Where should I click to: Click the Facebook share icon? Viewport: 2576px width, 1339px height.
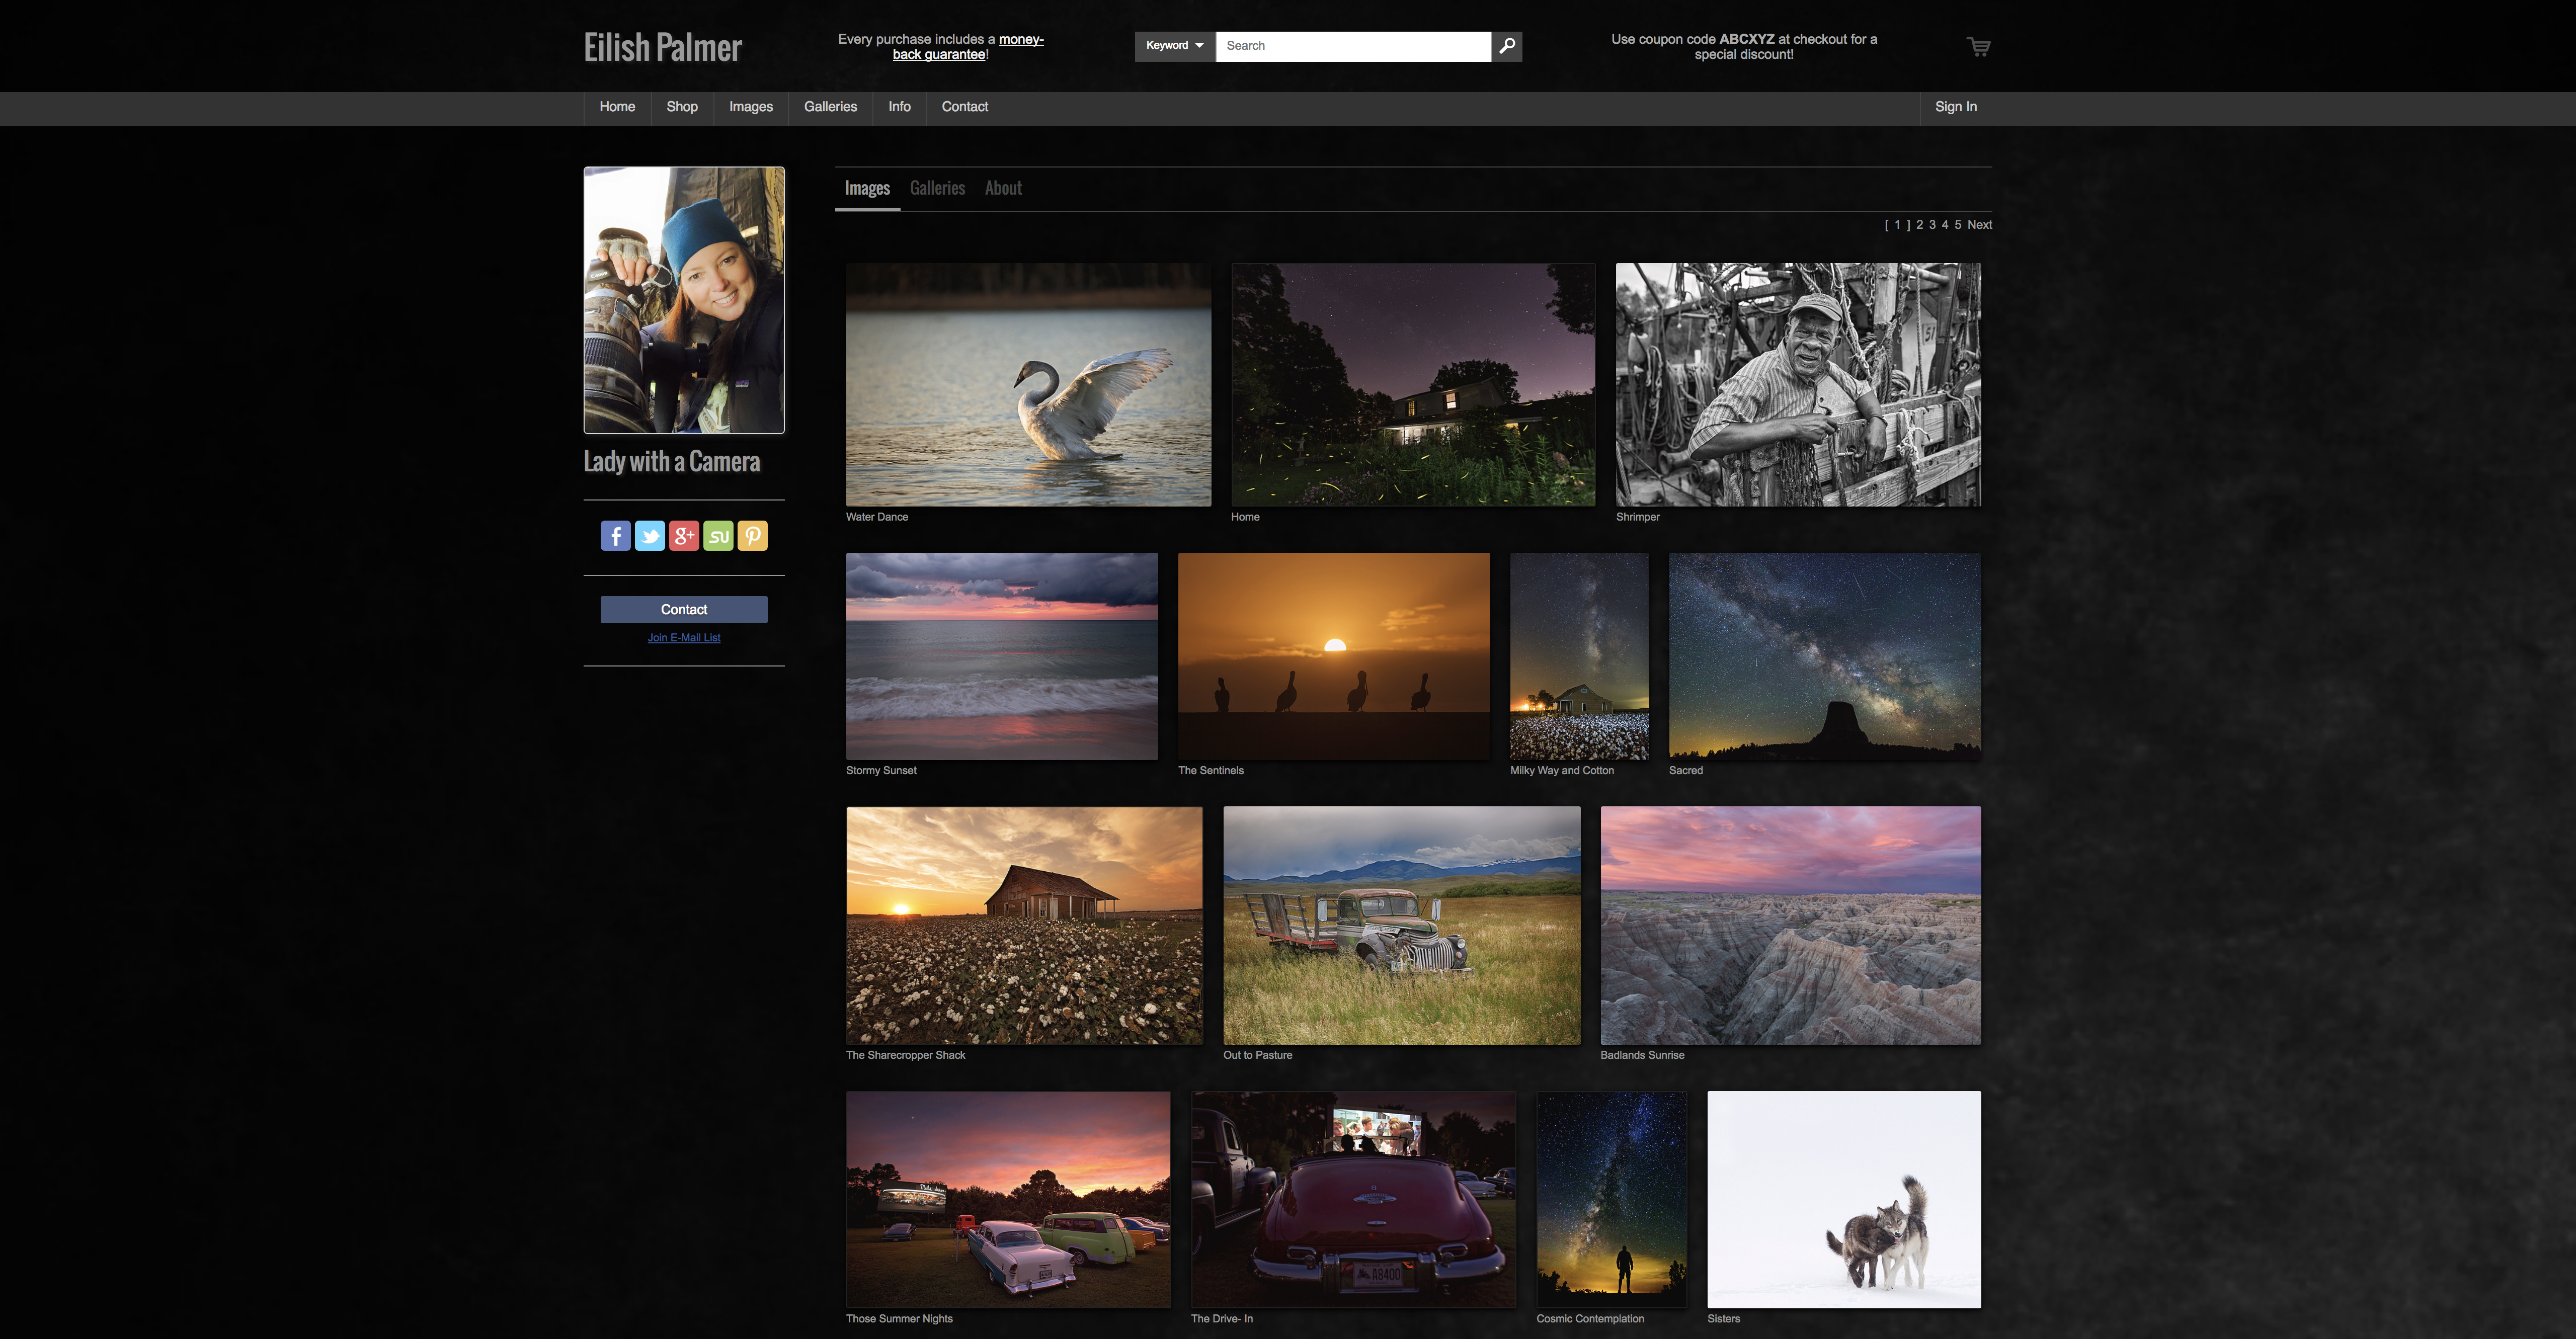[x=615, y=536]
